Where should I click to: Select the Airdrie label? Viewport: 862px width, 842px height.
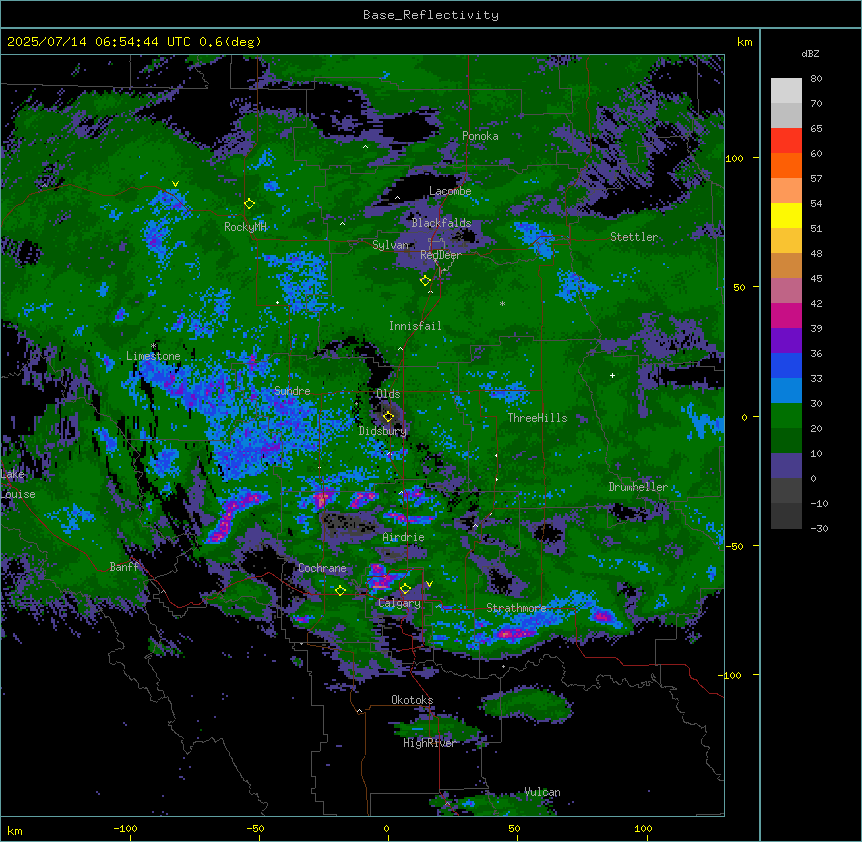pos(403,537)
